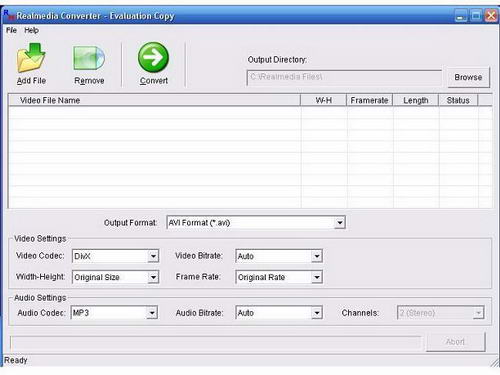Open the Channels 2 (Stereo) dropdown

tap(440, 313)
